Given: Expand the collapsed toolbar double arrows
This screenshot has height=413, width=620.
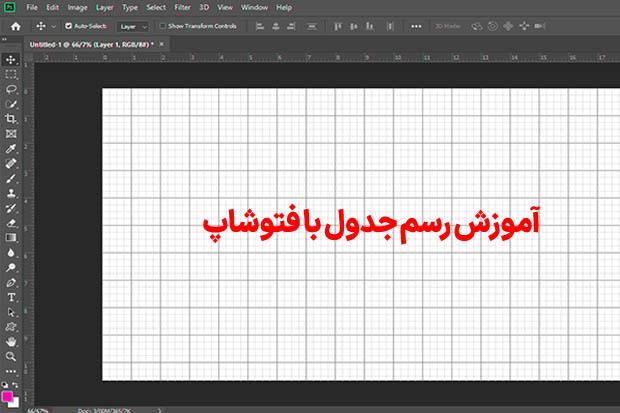Looking at the screenshot, I should coord(4,39).
